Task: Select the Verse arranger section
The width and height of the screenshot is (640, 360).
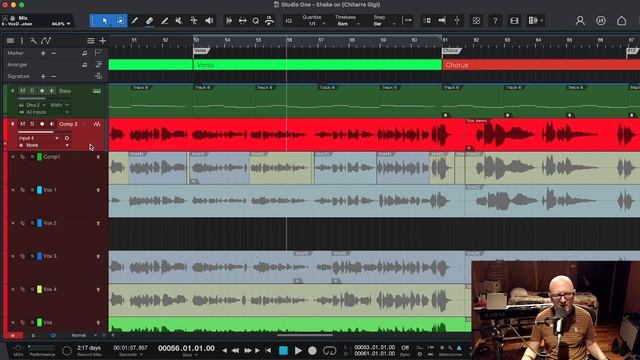Action: [318, 65]
